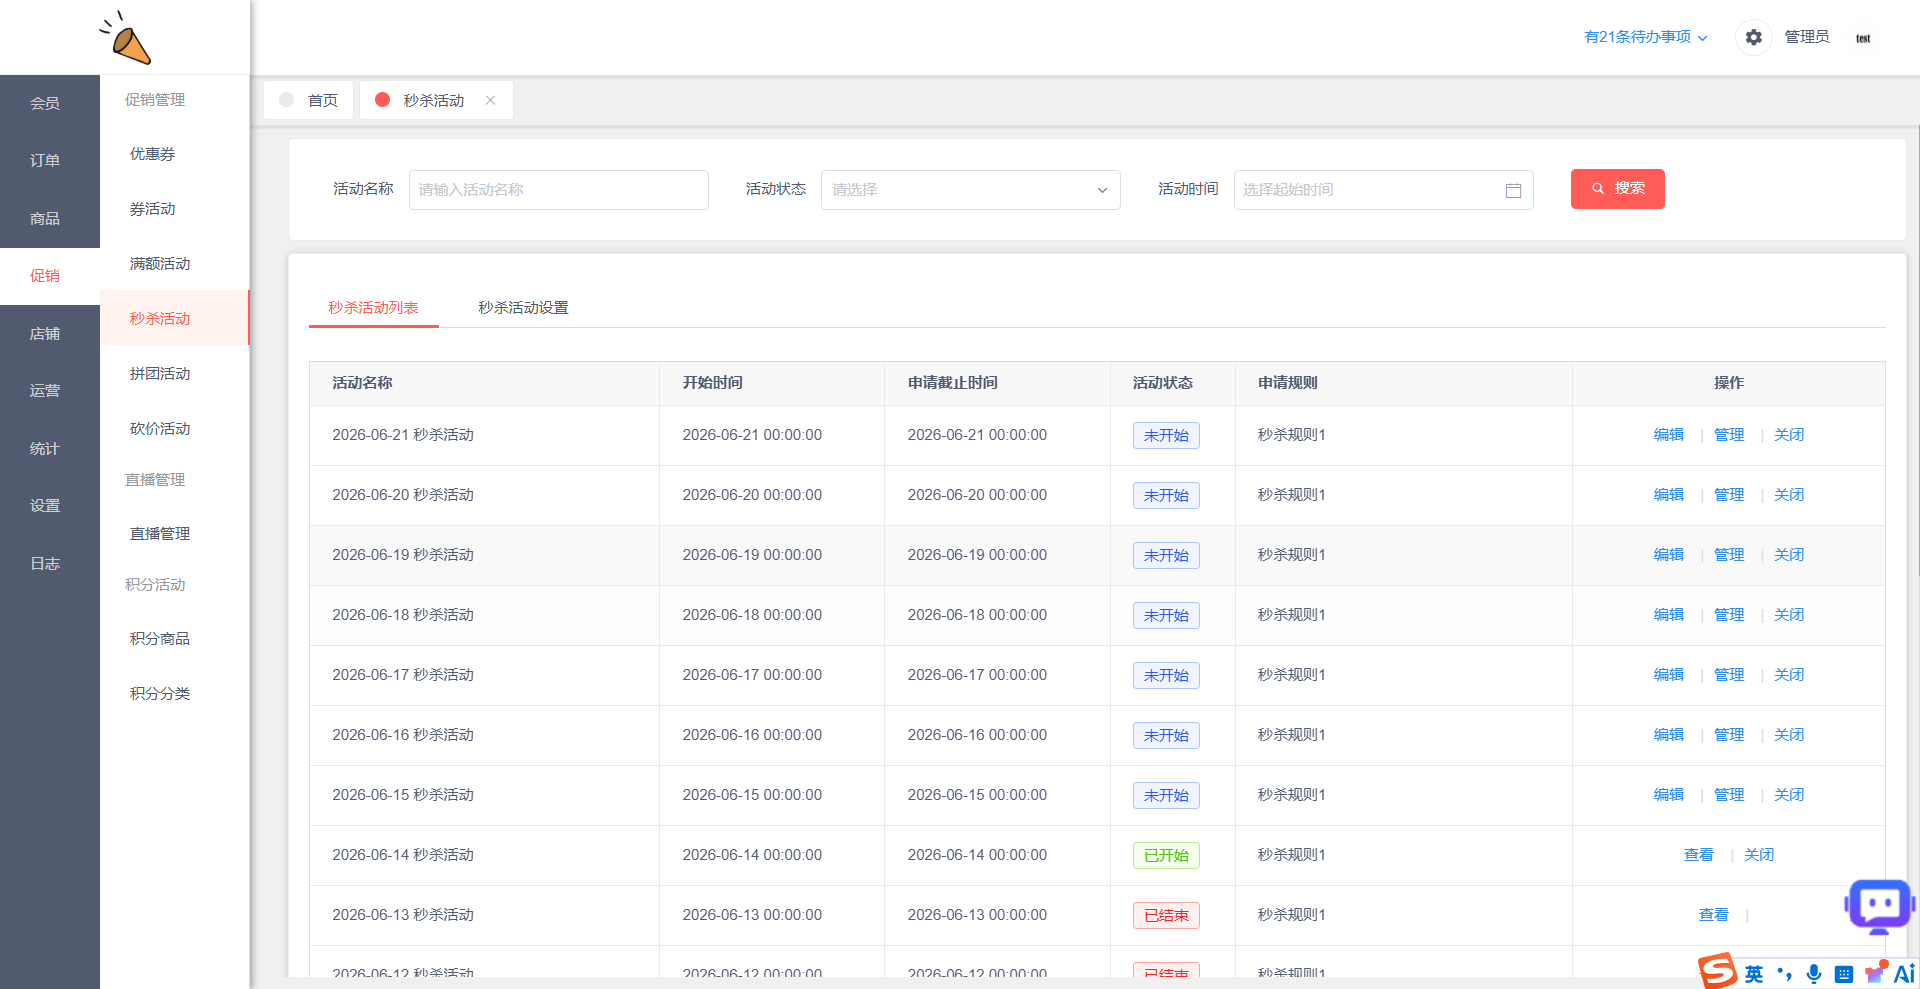Click 关闭 for 2026-06-21 秒杀活动
1920x989 pixels.
coord(1788,435)
